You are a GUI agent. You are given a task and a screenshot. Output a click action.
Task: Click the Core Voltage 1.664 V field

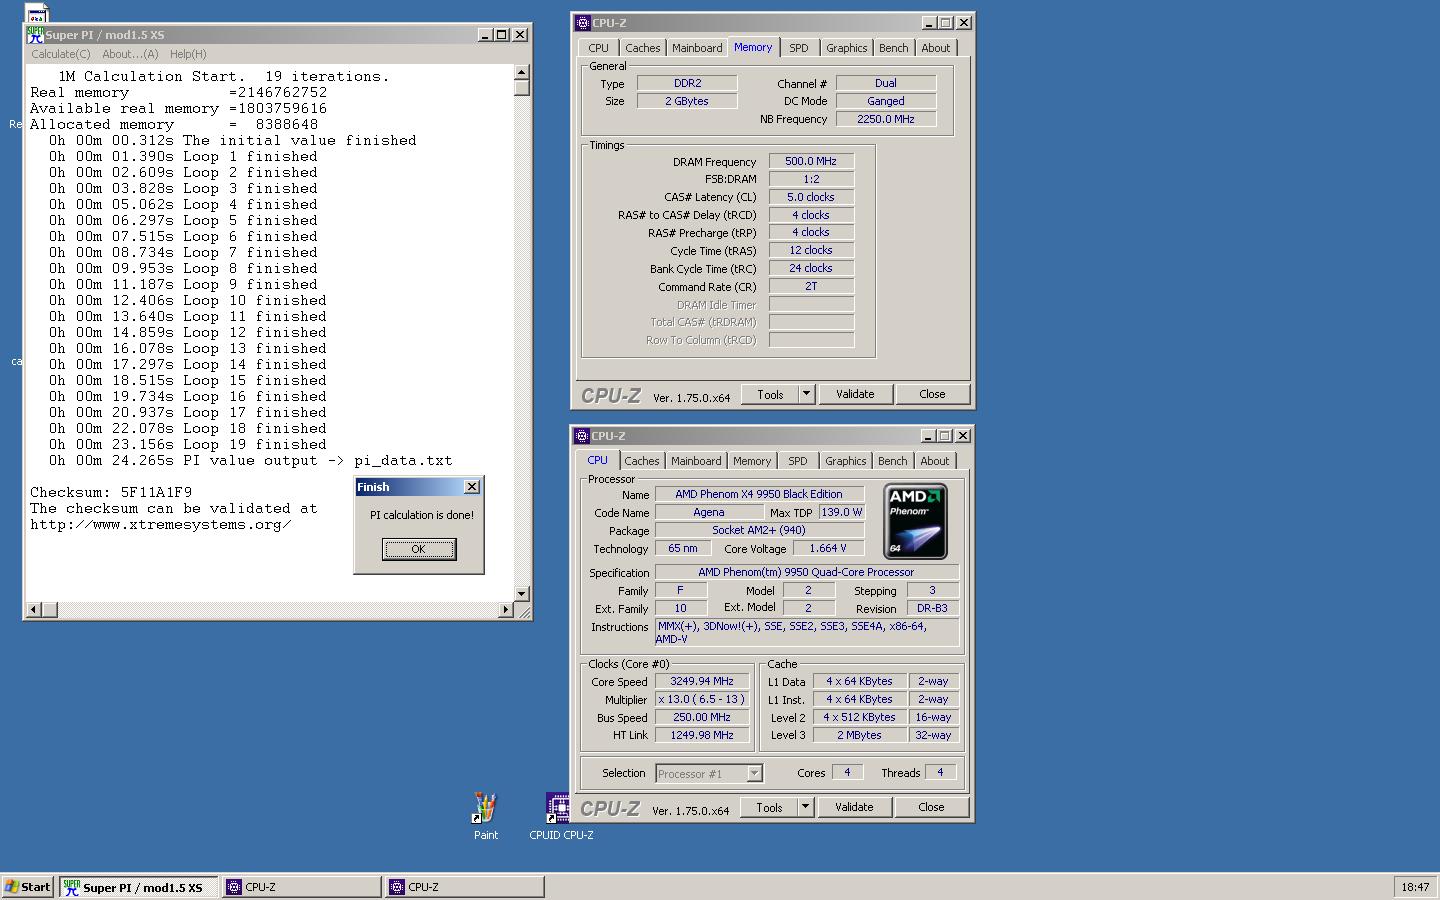[828, 548]
